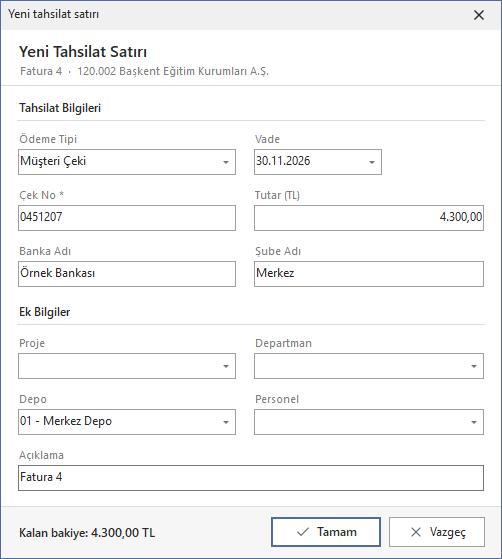Click the Kalan bakiye: 4.300,00 TL text
Image resolution: width=502 pixels, height=559 pixels.
coord(87,533)
